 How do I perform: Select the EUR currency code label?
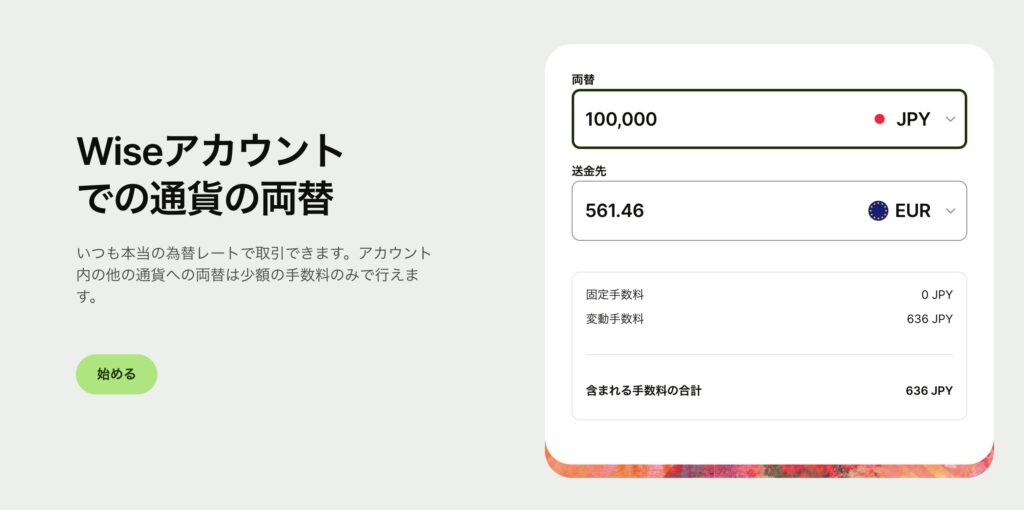point(913,211)
